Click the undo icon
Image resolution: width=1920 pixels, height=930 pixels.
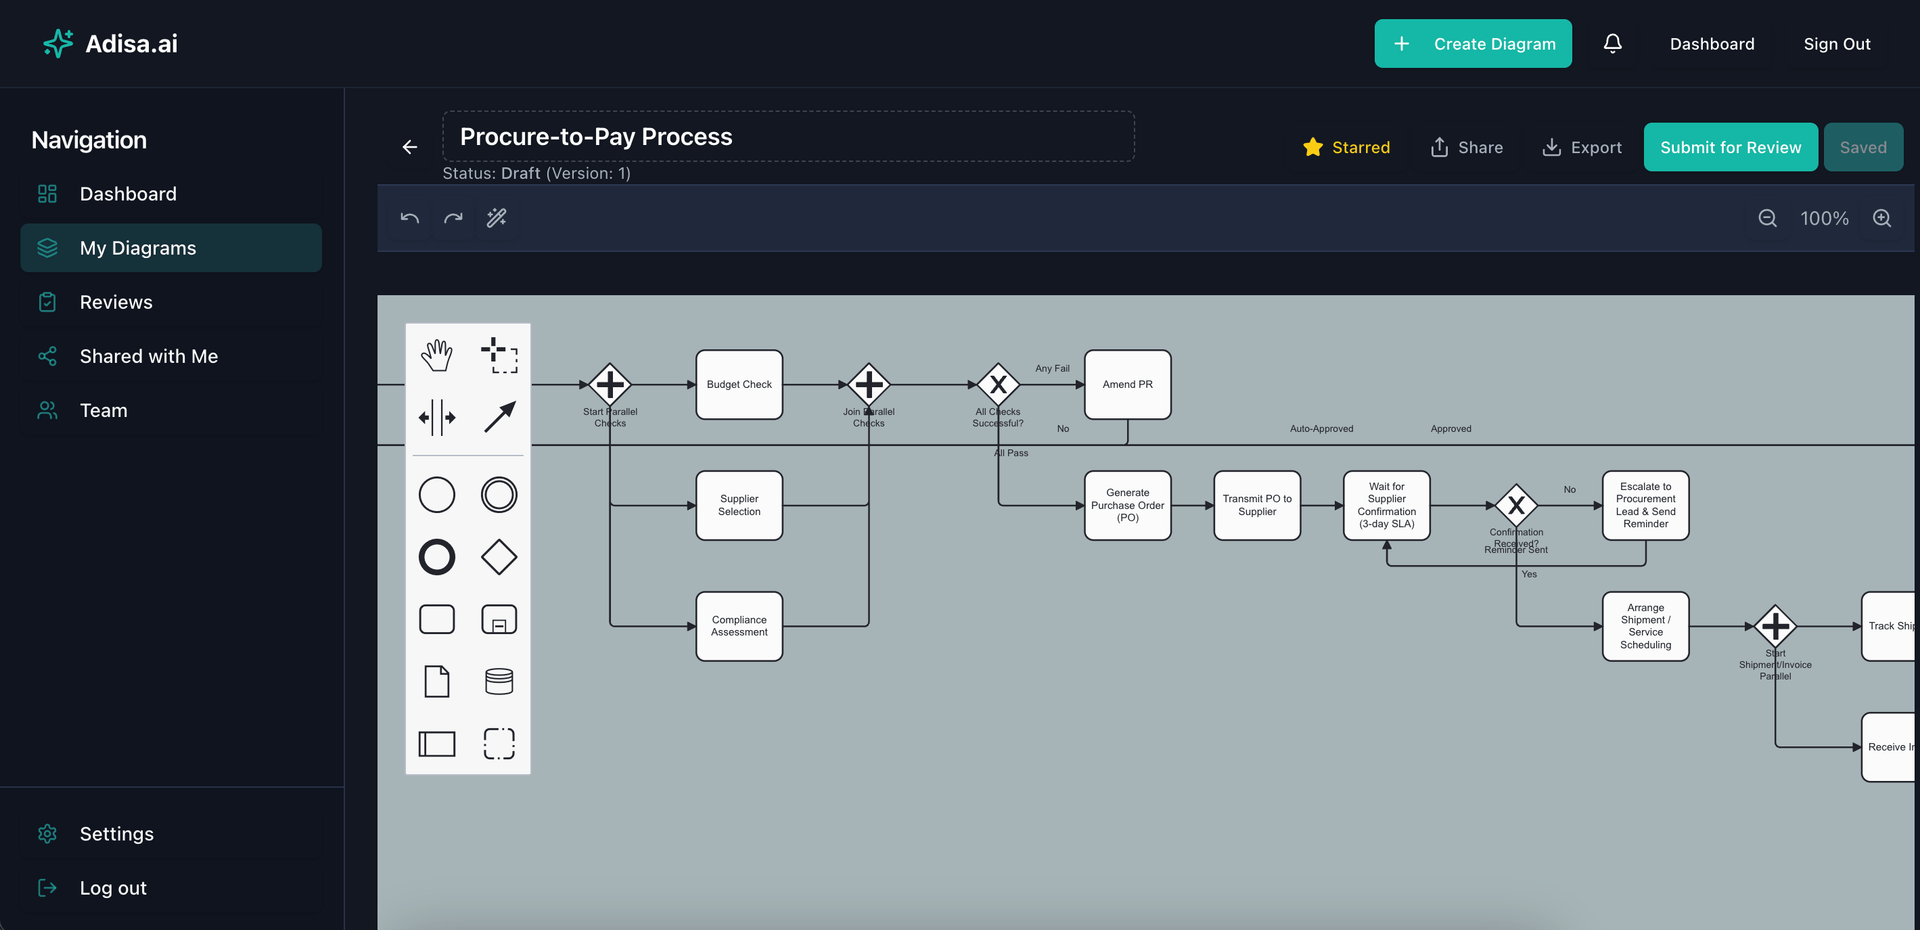pos(410,218)
